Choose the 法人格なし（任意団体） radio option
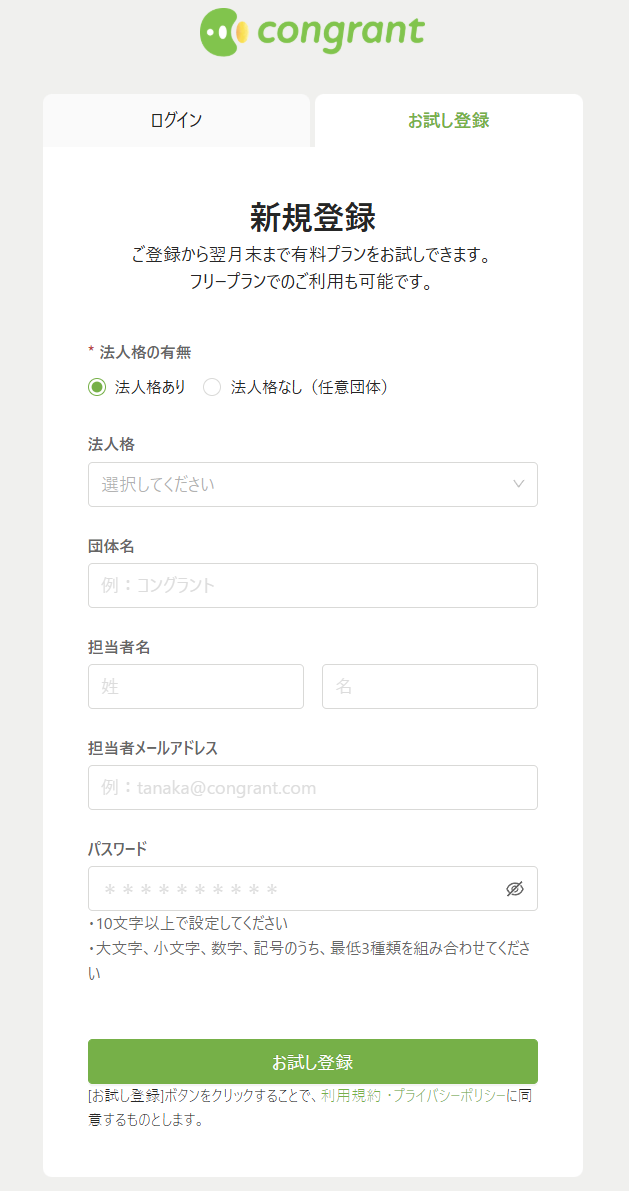This screenshot has width=629, height=1191. [x=212, y=388]
